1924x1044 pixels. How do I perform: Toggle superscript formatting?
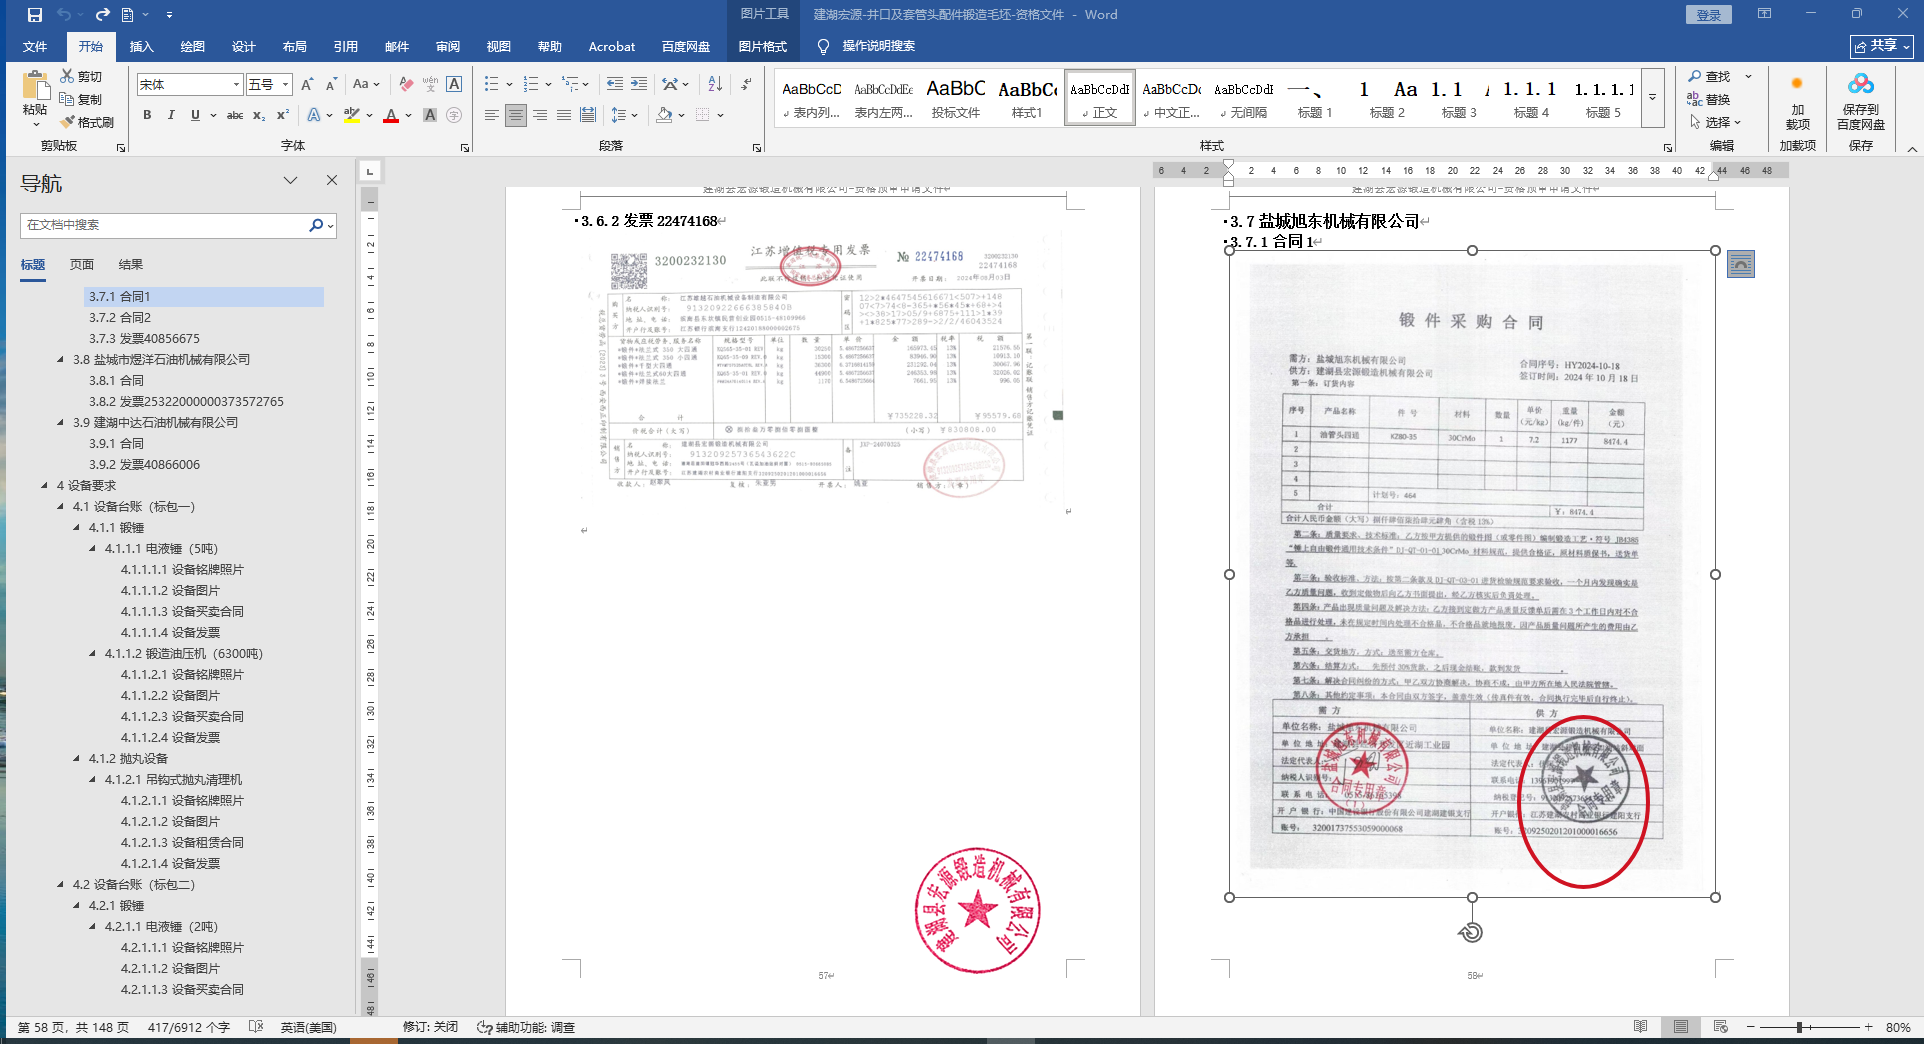tap(283, 115)
